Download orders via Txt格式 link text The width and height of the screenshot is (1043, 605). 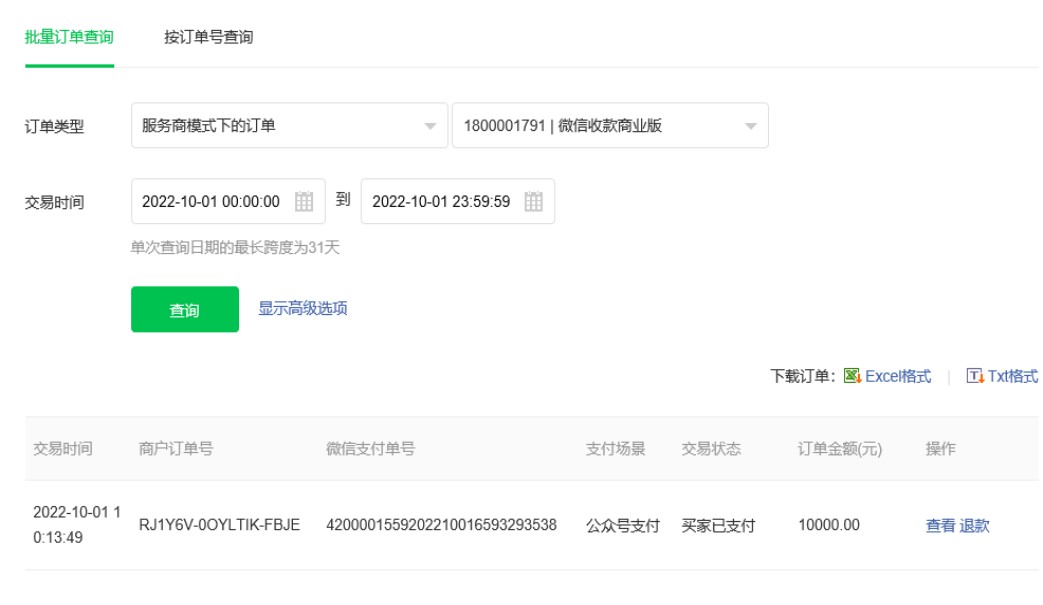[1013, 377]
